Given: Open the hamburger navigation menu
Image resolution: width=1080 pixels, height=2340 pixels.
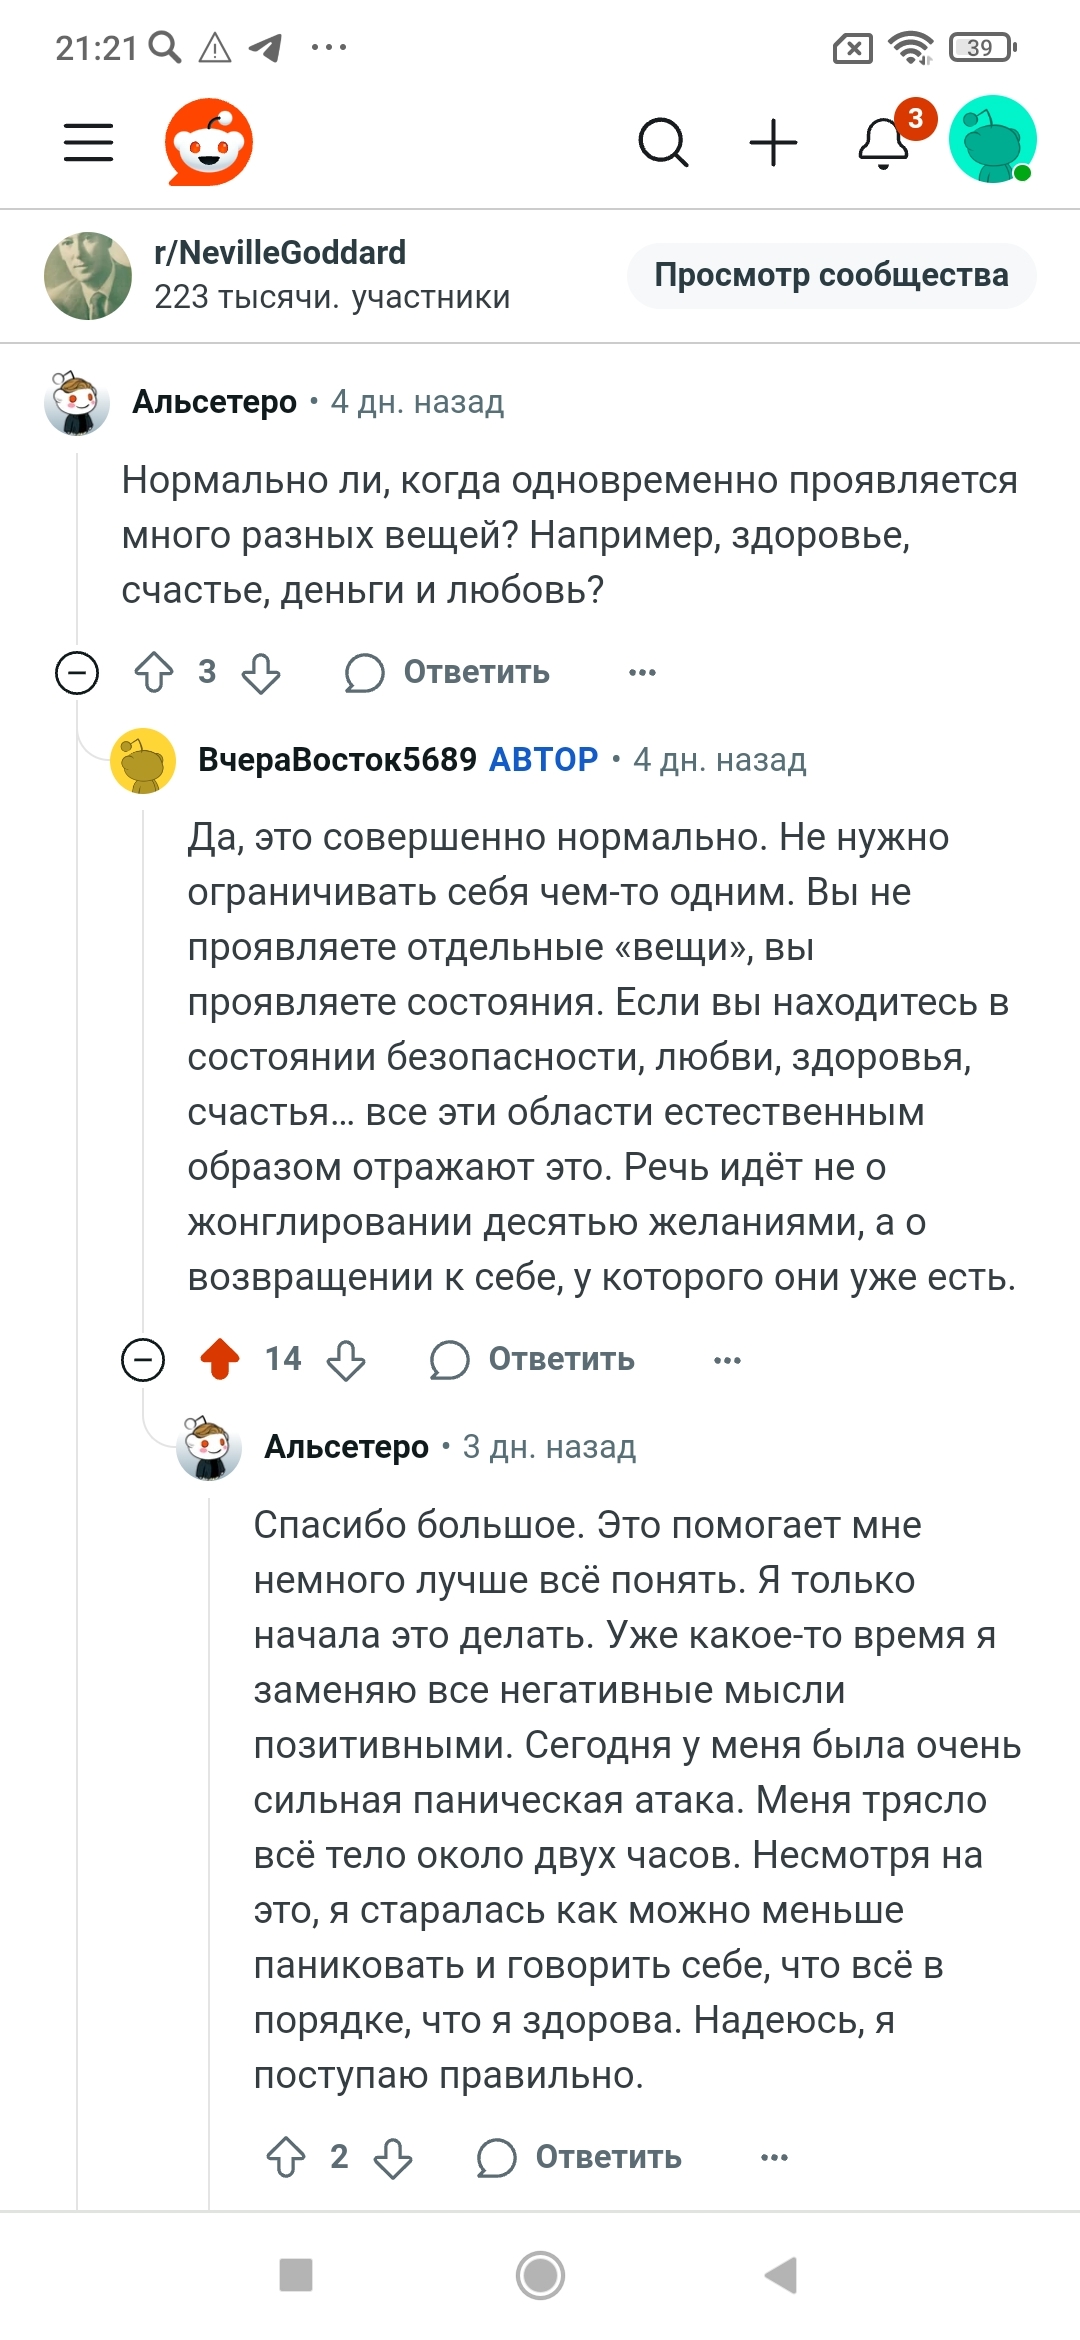Looking at the screenshot, I should point(89,142).
